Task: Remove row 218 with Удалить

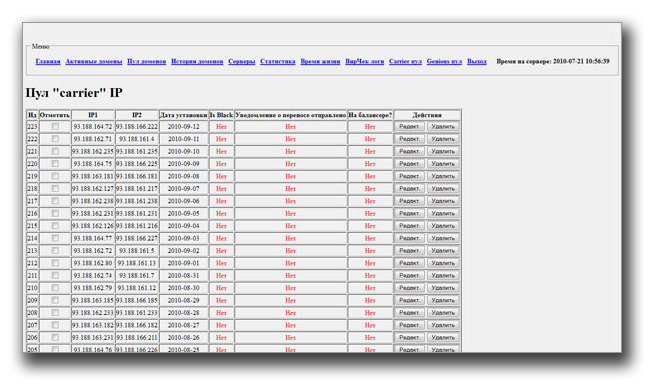Action: point(443,188)
